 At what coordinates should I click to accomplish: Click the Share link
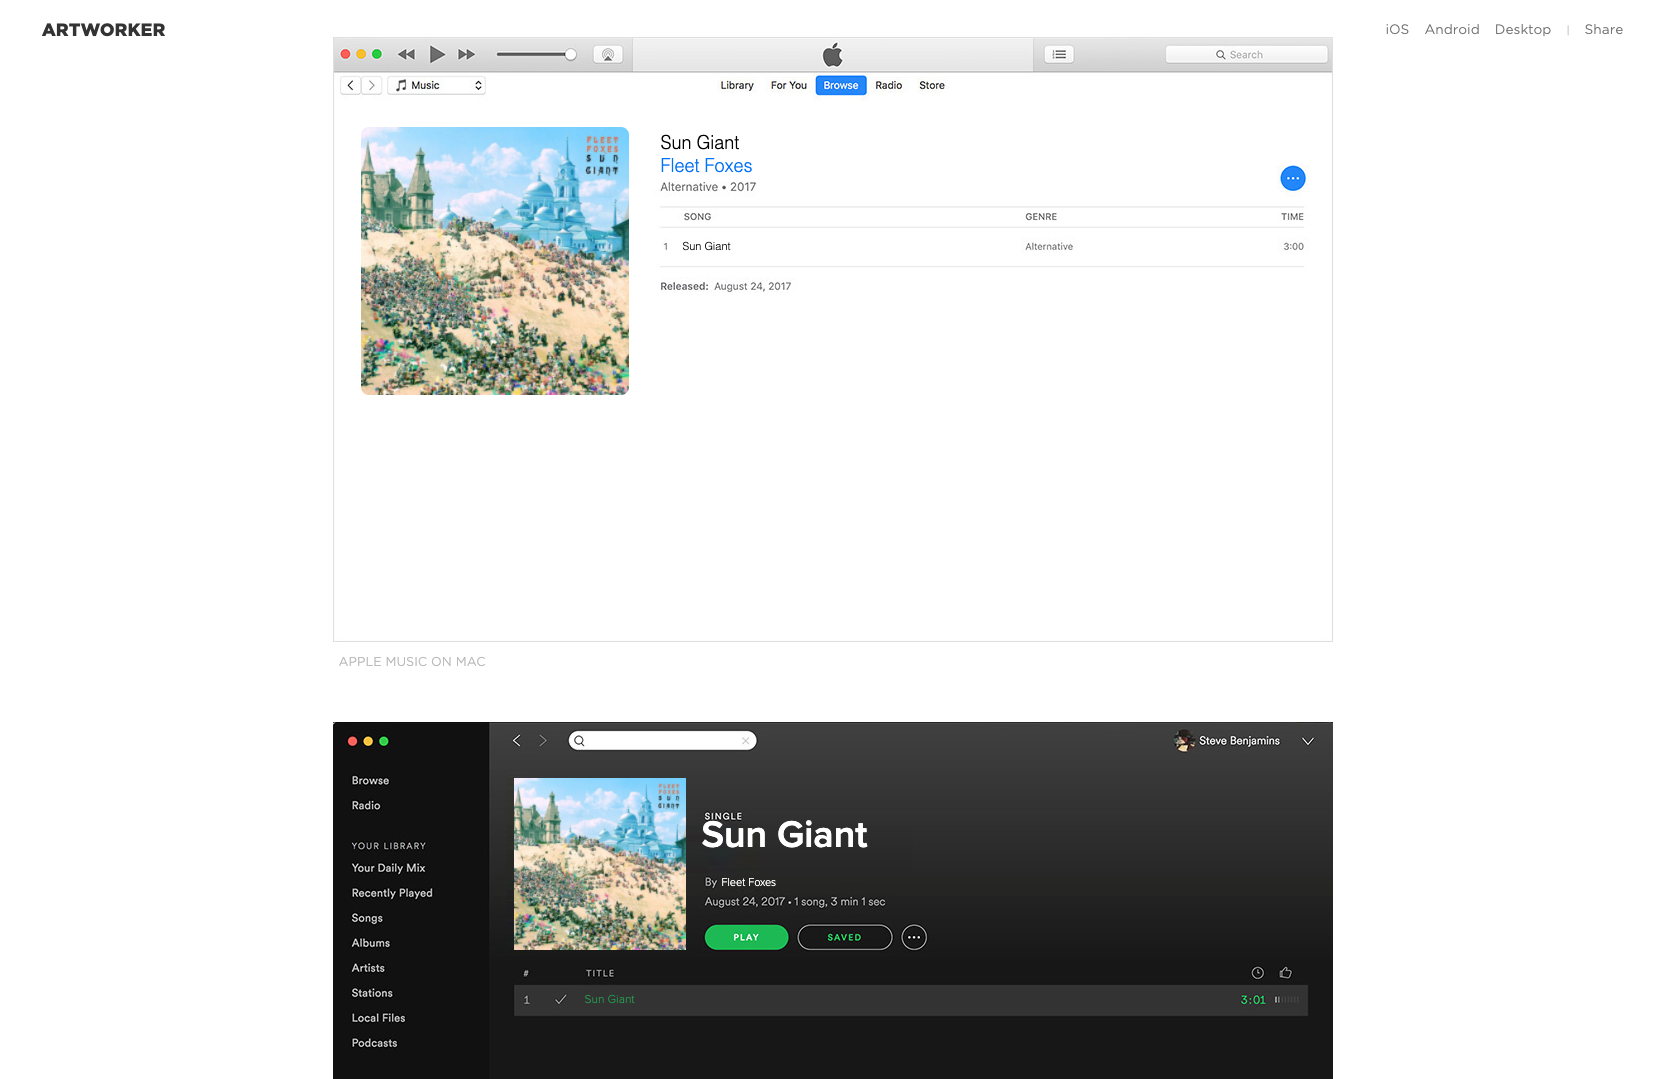1604,30
